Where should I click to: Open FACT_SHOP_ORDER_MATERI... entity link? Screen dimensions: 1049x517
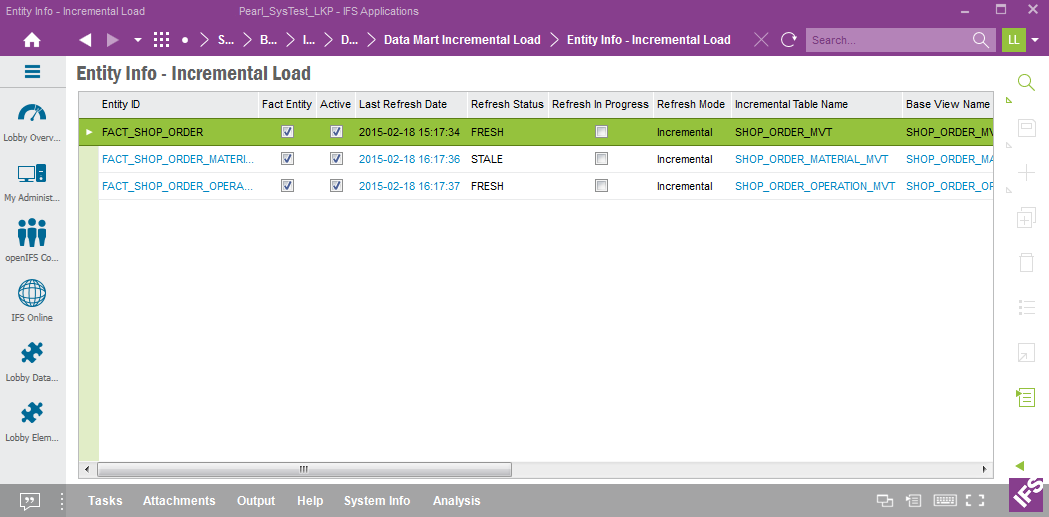[x=178, y=159]
